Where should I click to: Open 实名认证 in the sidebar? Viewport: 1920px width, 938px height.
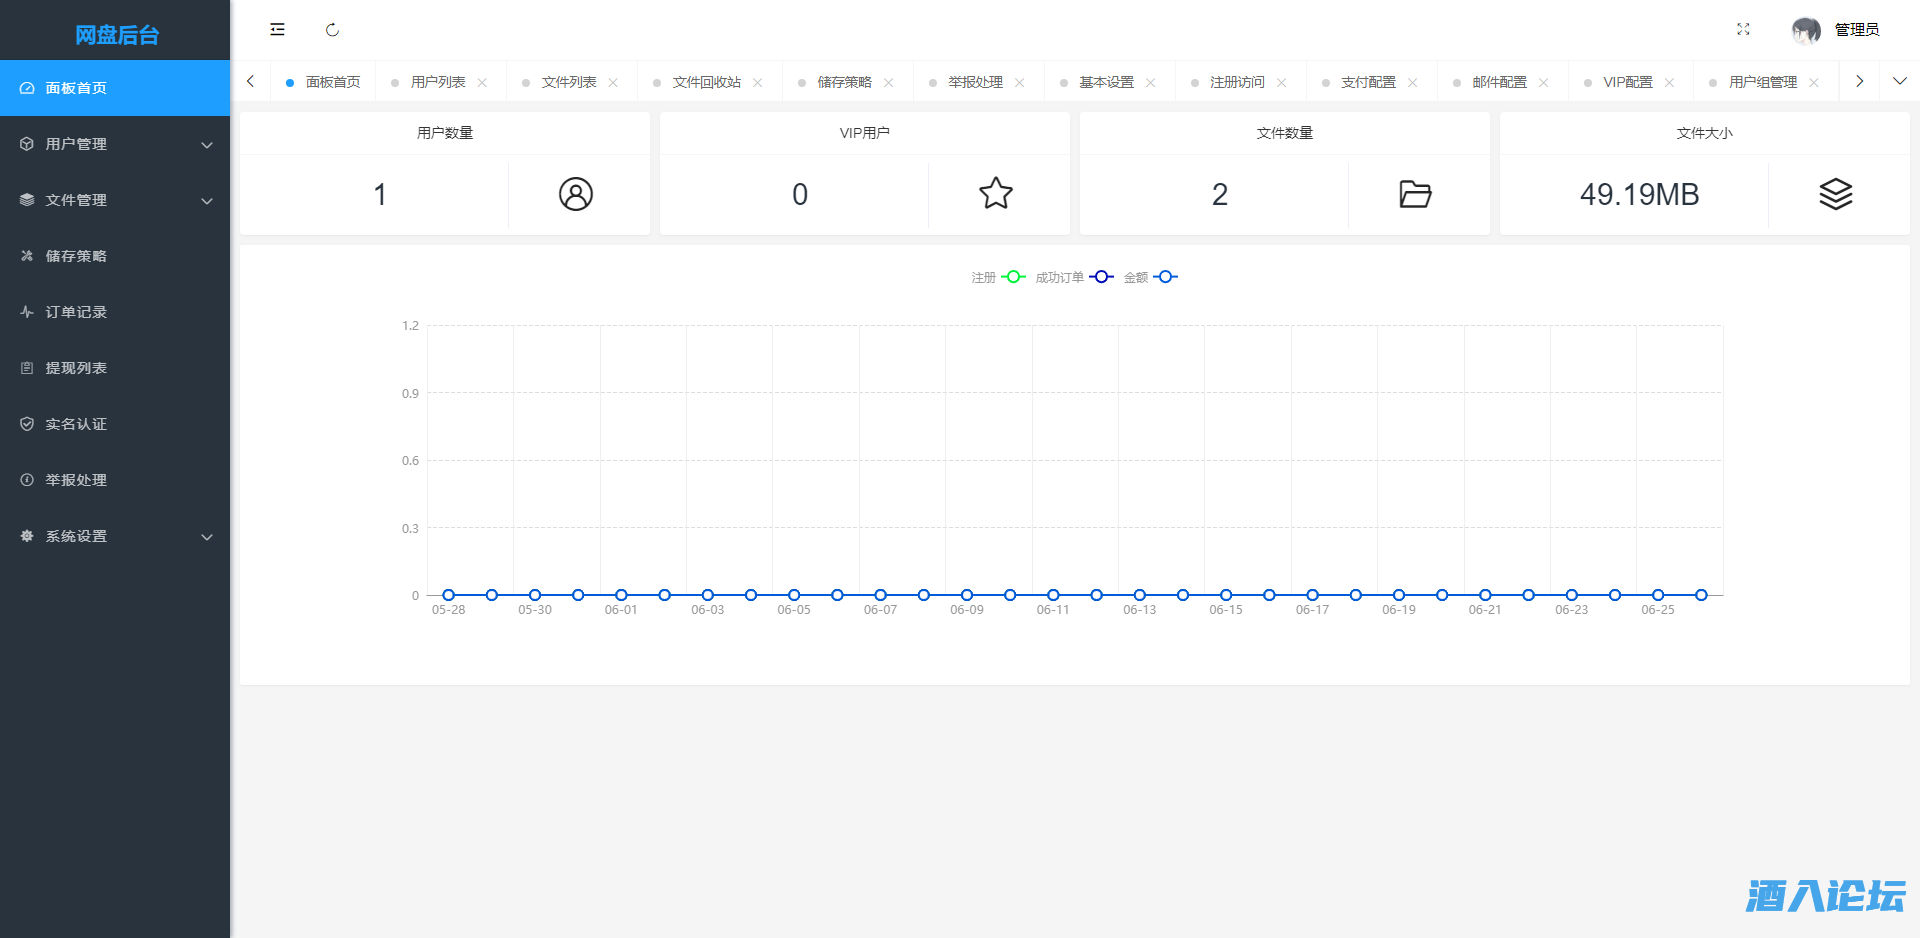point(76,424)
